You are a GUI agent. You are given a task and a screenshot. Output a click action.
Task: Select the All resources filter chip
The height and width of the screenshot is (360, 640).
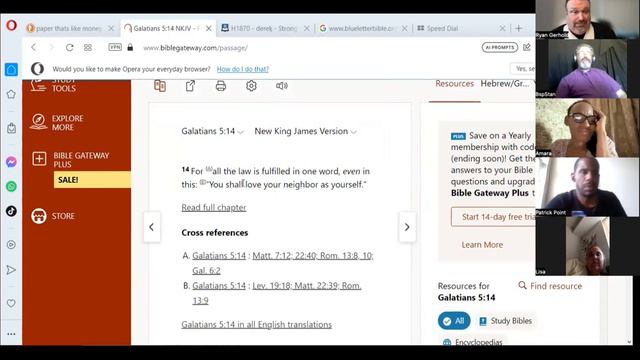click(454, 321)
